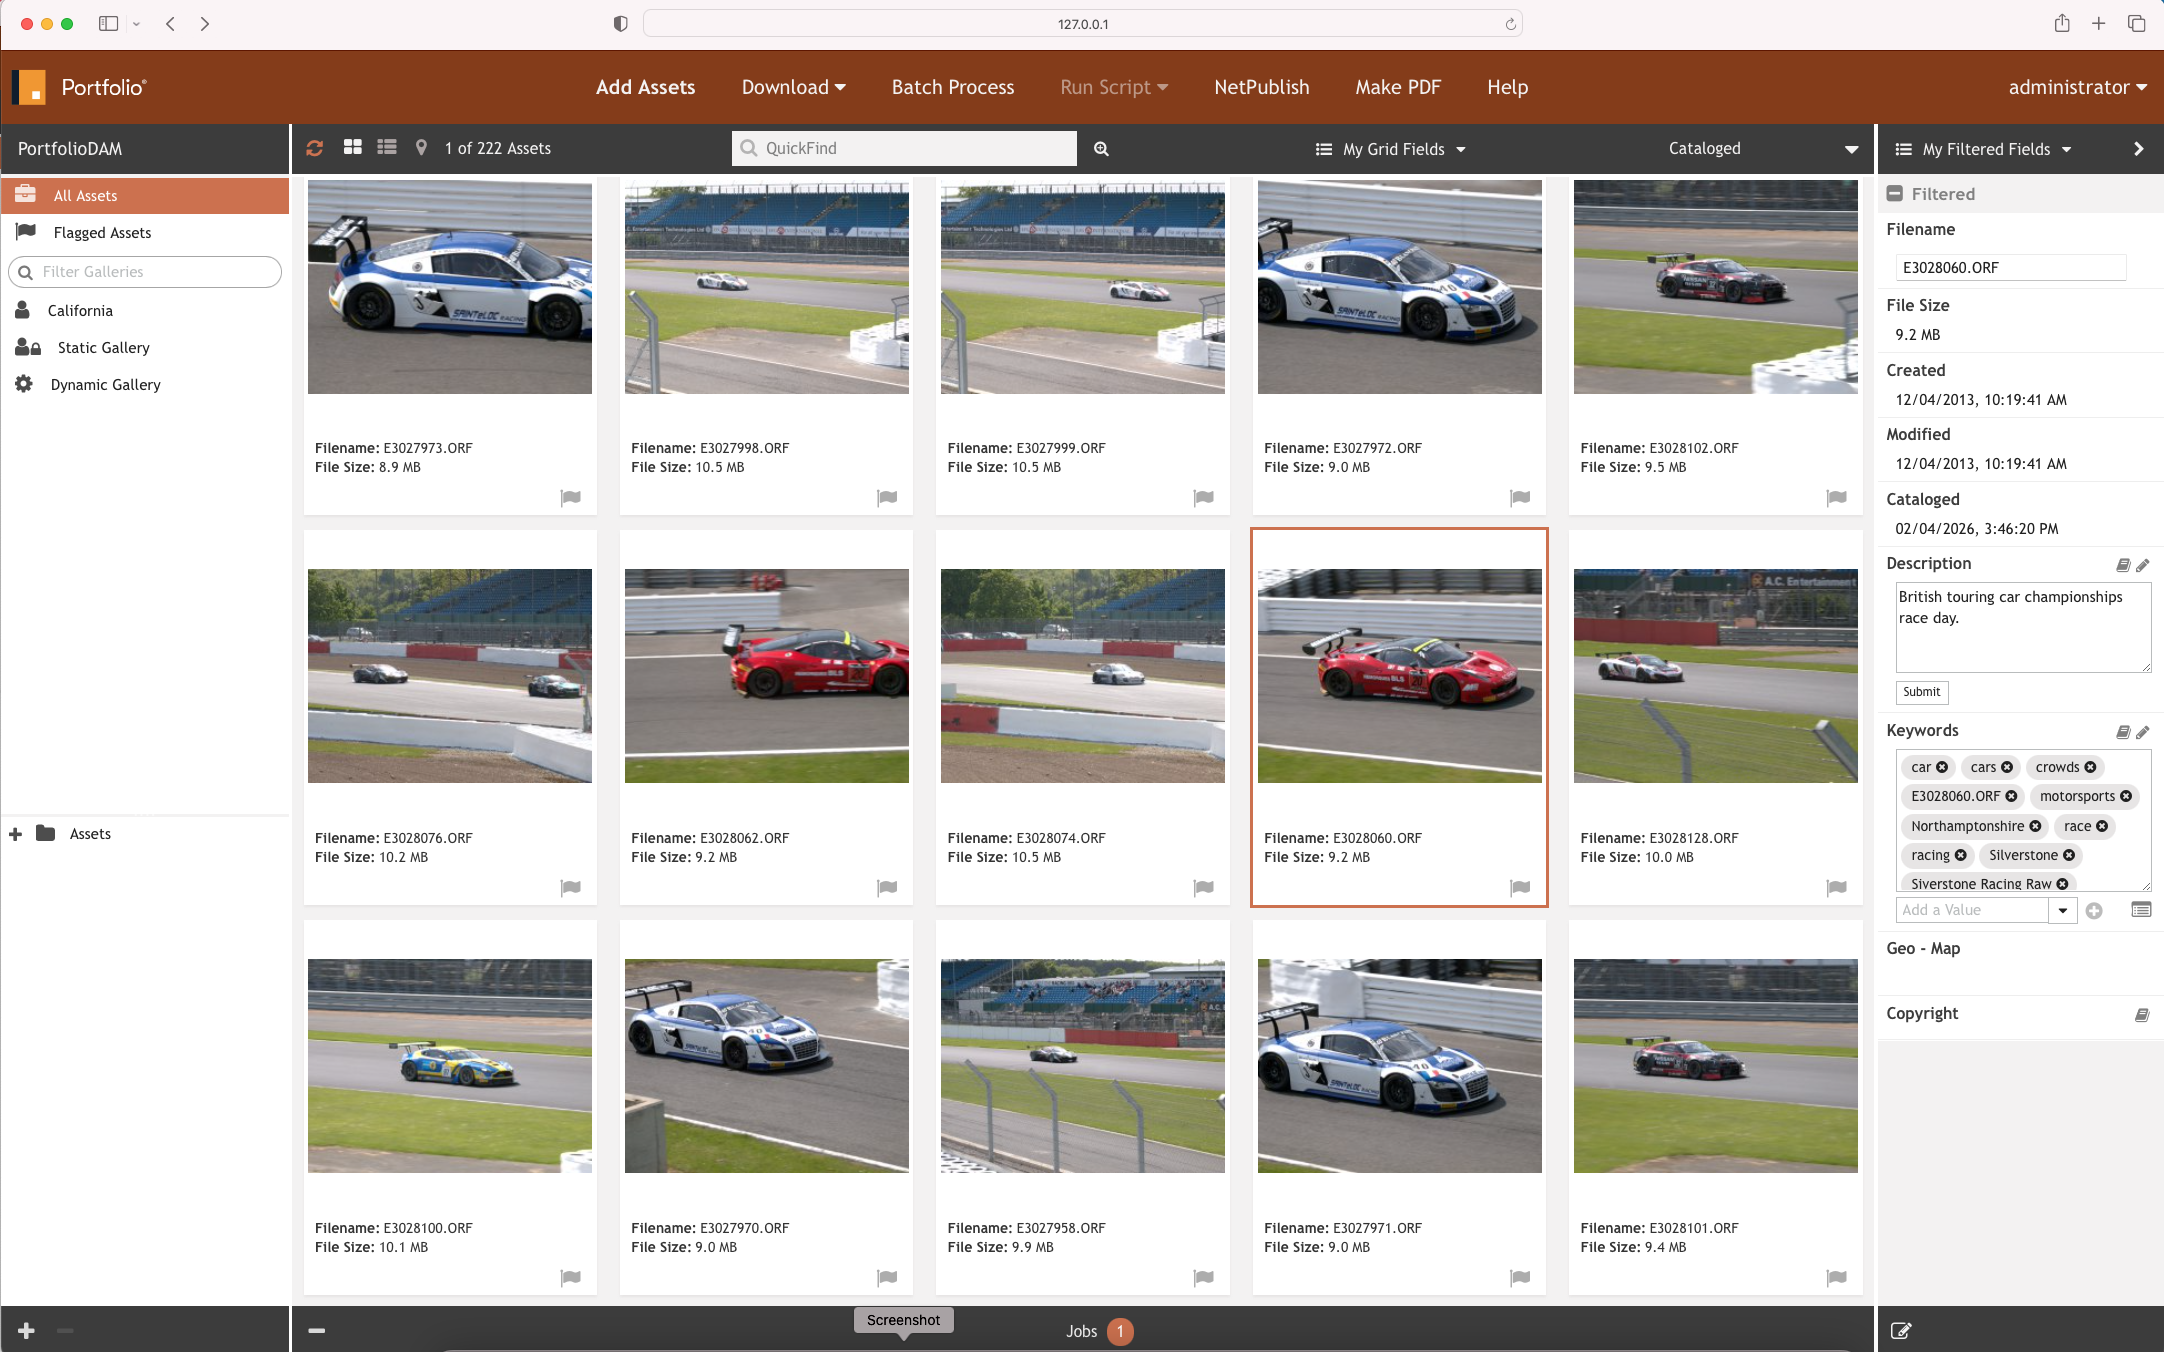This screenshot has height=1352, width=2164.
Task: Open the map location pin view
Action: click(x=422, y=147)
